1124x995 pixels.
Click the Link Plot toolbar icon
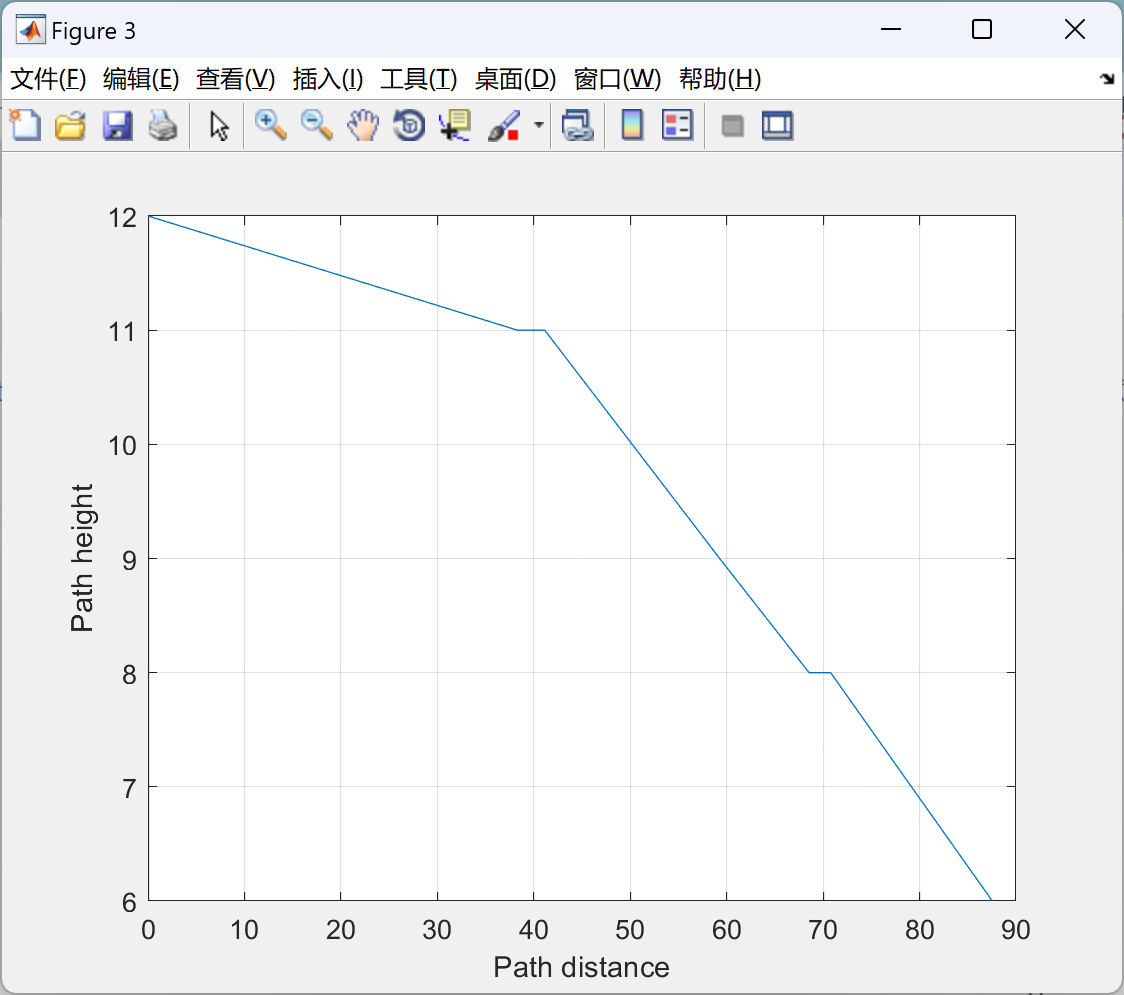[578, 125]
